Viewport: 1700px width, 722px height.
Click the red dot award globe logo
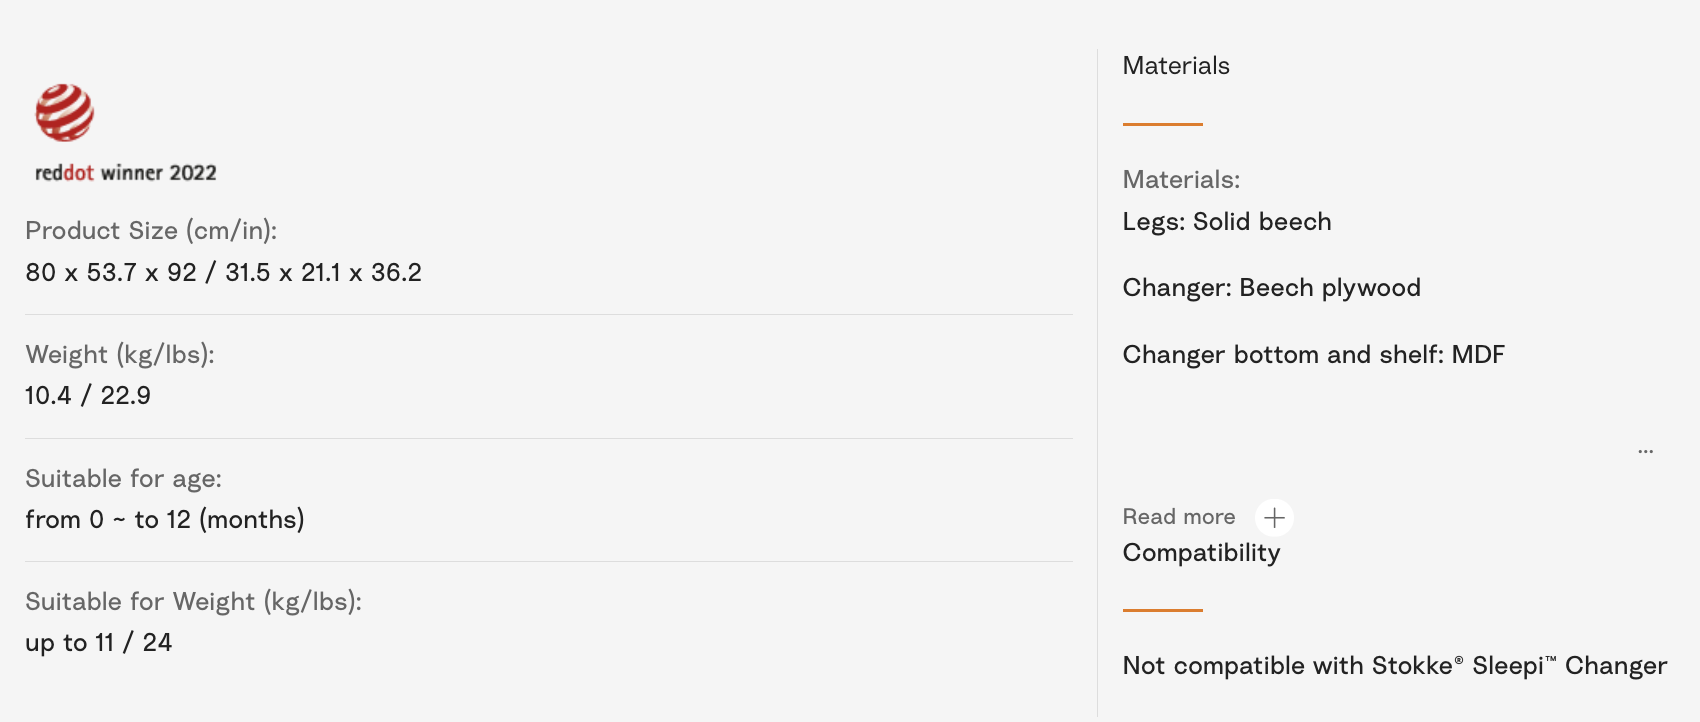click(x=65, y=112)
